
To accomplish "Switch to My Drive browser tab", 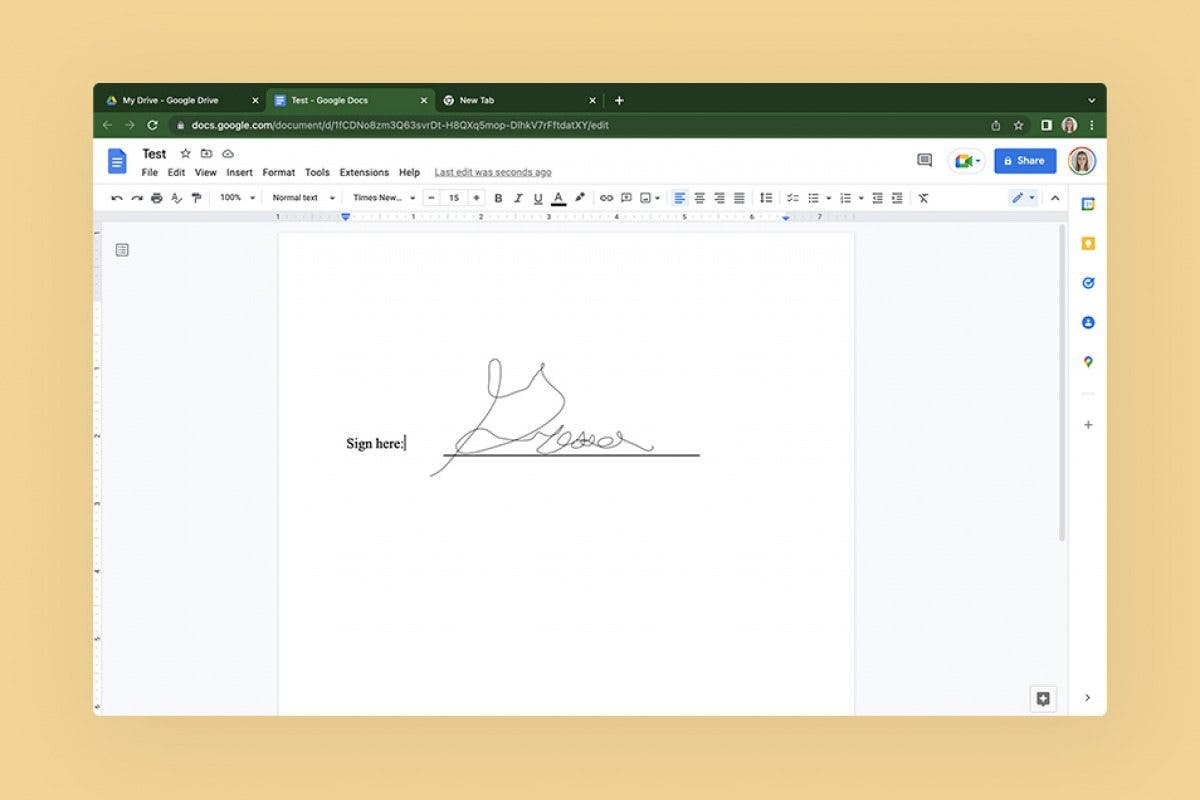I will coord(170,100).
